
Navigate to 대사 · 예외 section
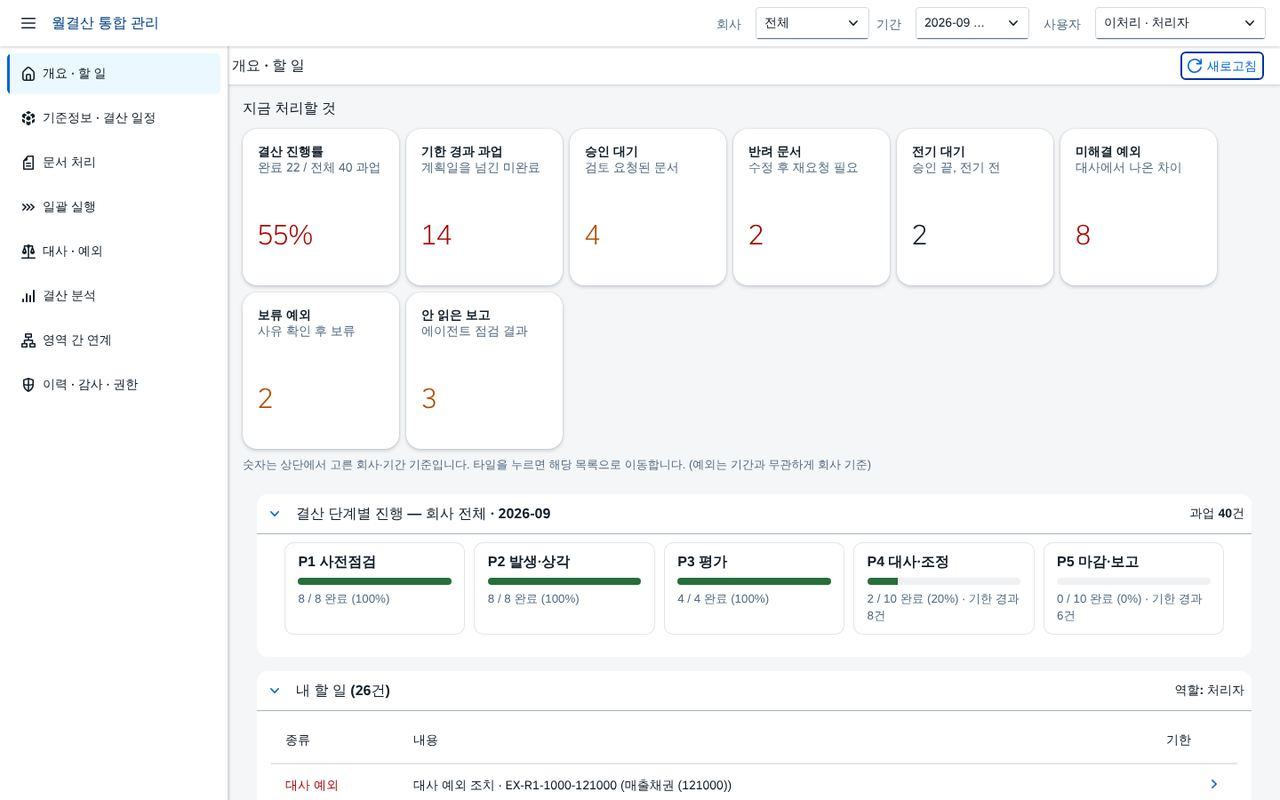coord(114,251)
